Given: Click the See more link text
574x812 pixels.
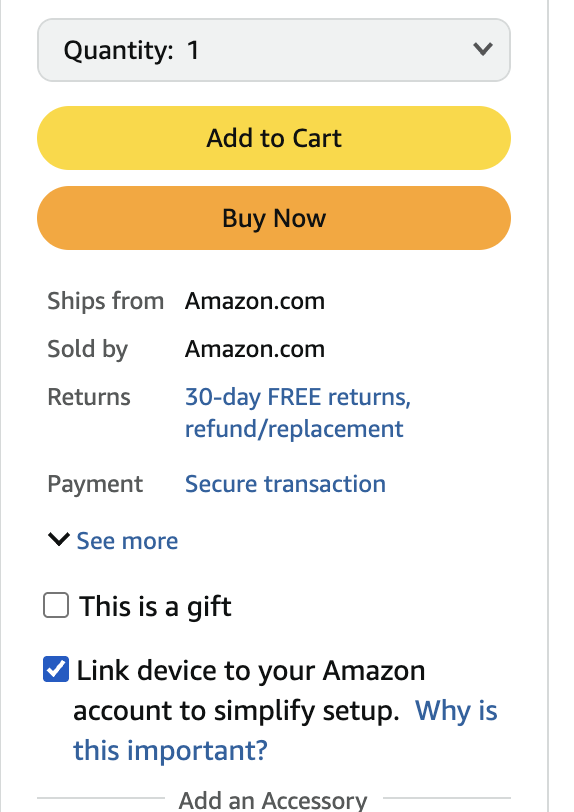Looking at the screenshot, I should click(127, 541).
